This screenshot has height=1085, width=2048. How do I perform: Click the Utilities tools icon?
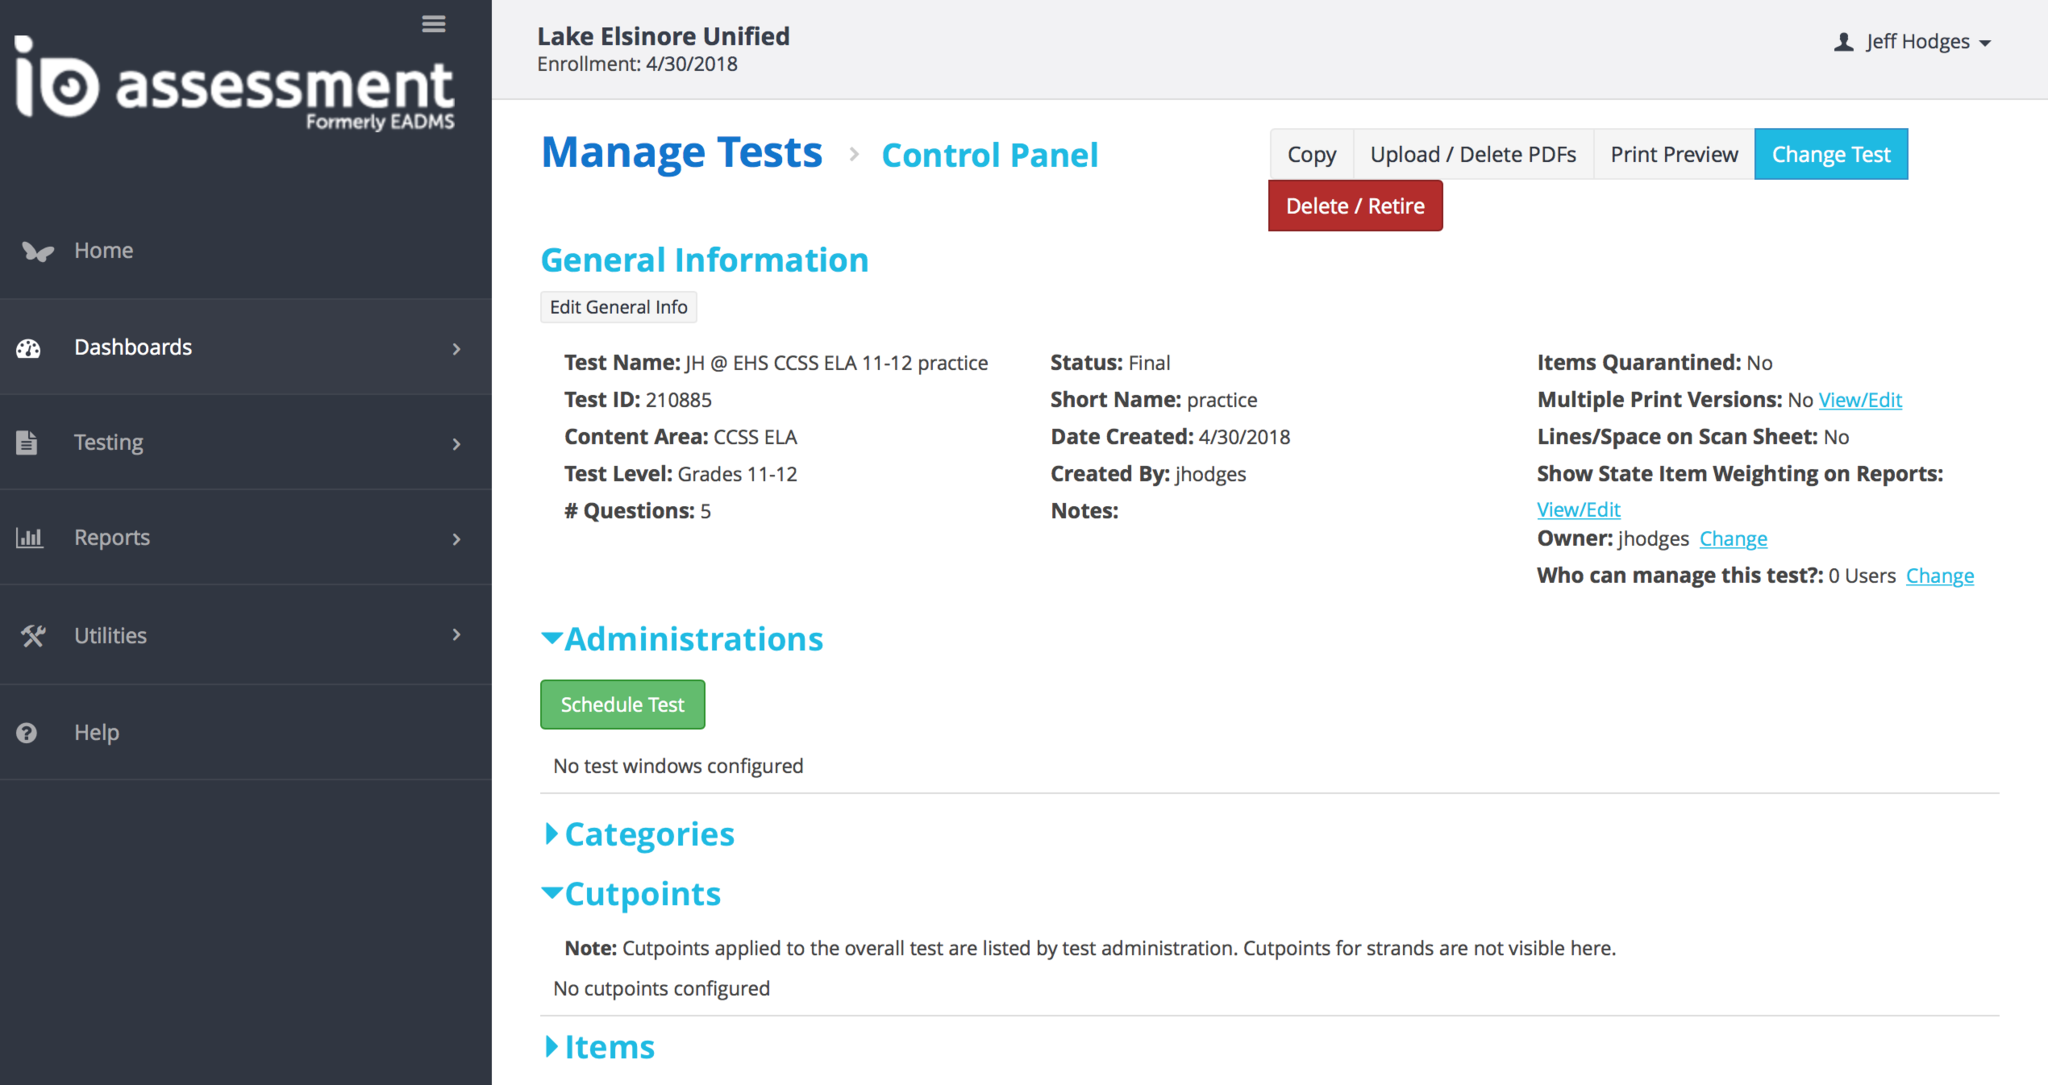click(x=33, y=636)
